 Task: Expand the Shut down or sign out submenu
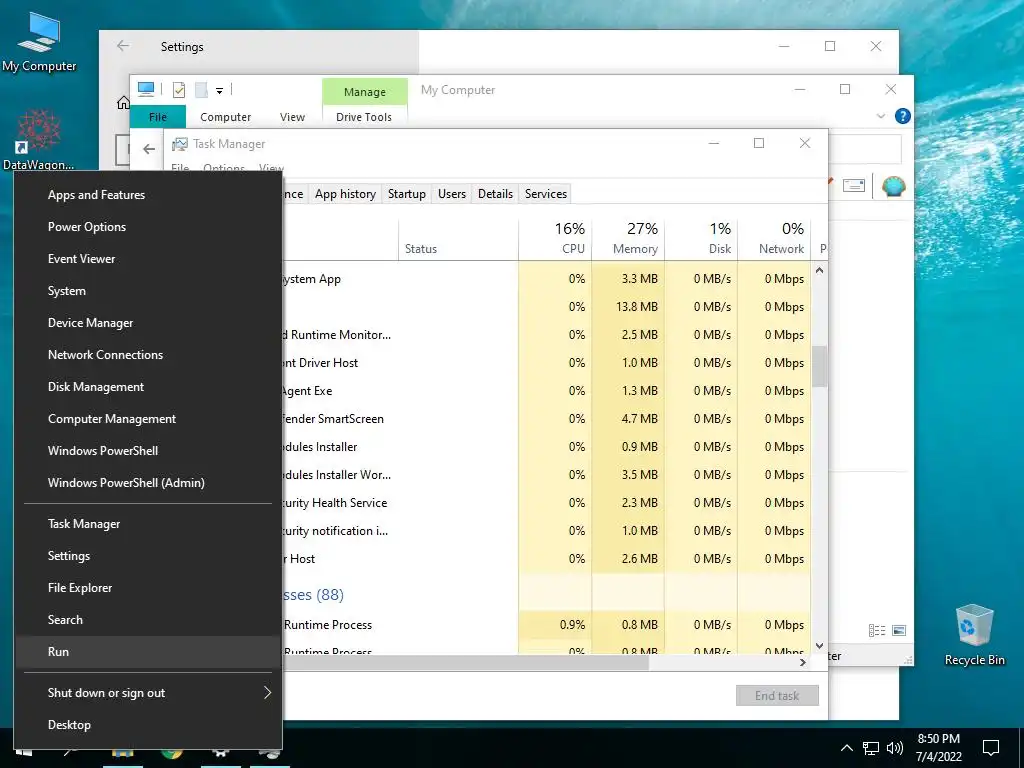click(148, 693)
